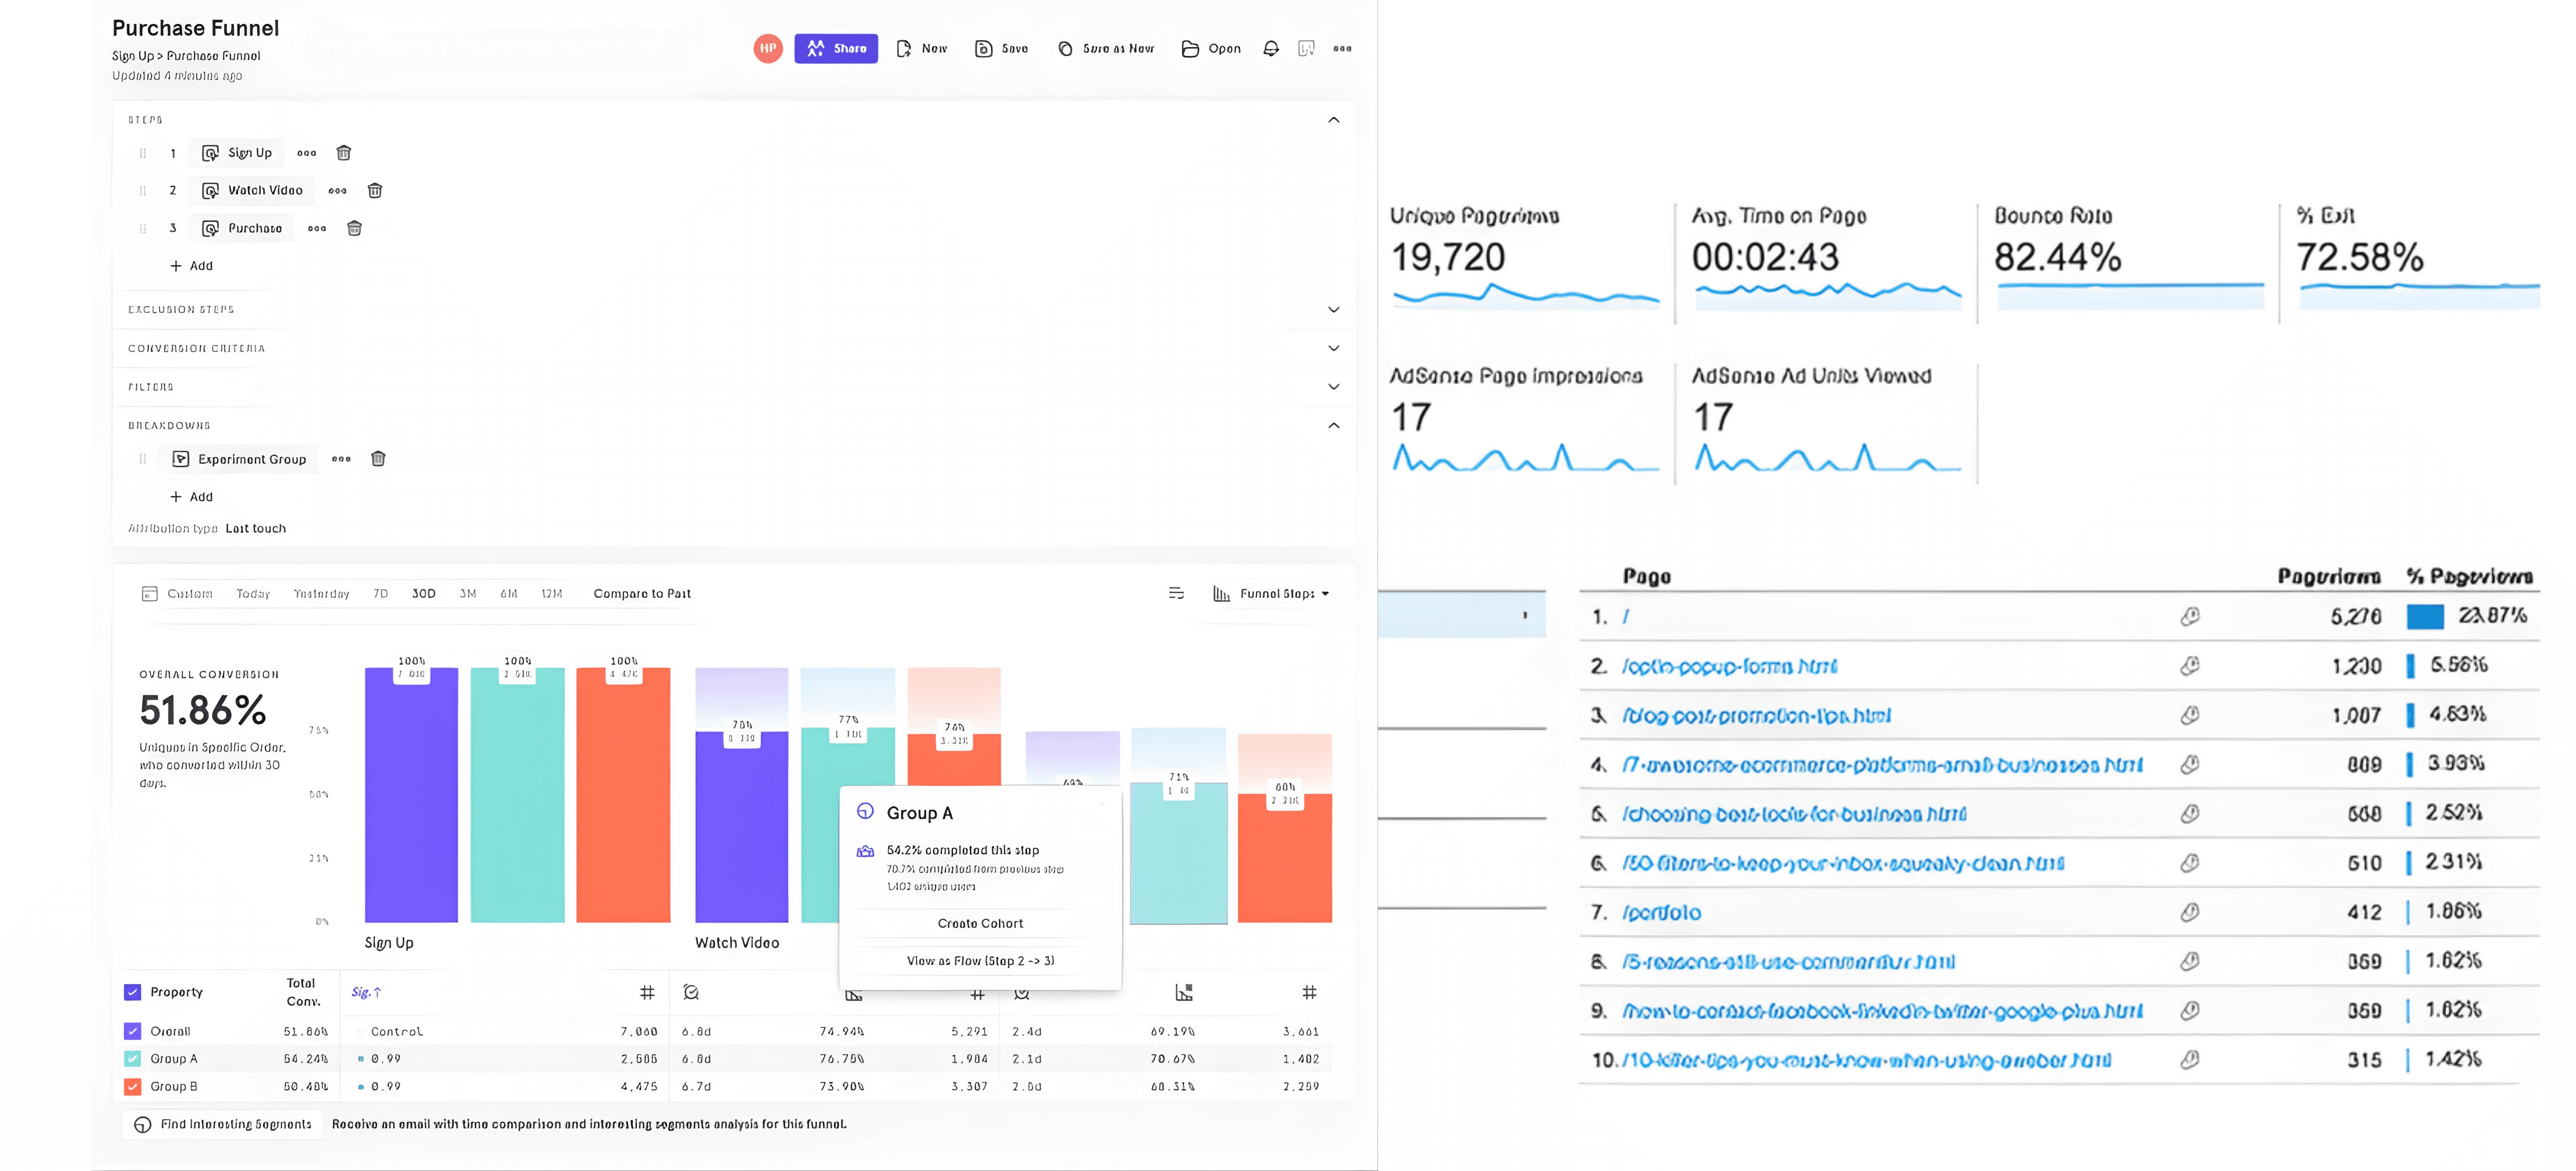This screenshot has height=1171, width=2576.
Task: Expand the Exclusion Steps section
Action: 1333,309
